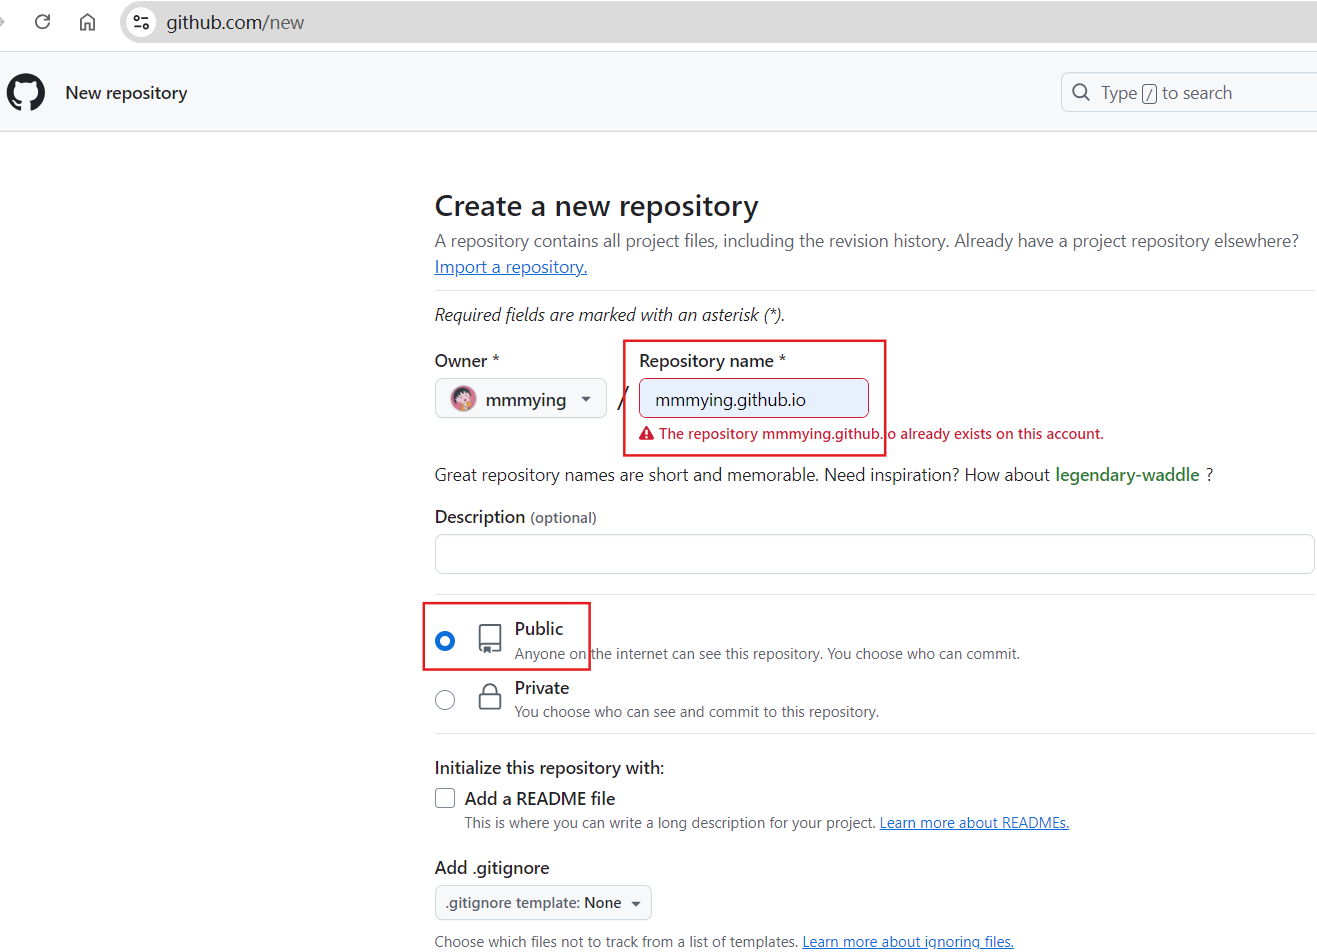Select the Private visibility radio button
This screenshot has height=952, width=1317.
tap(445, 700)
